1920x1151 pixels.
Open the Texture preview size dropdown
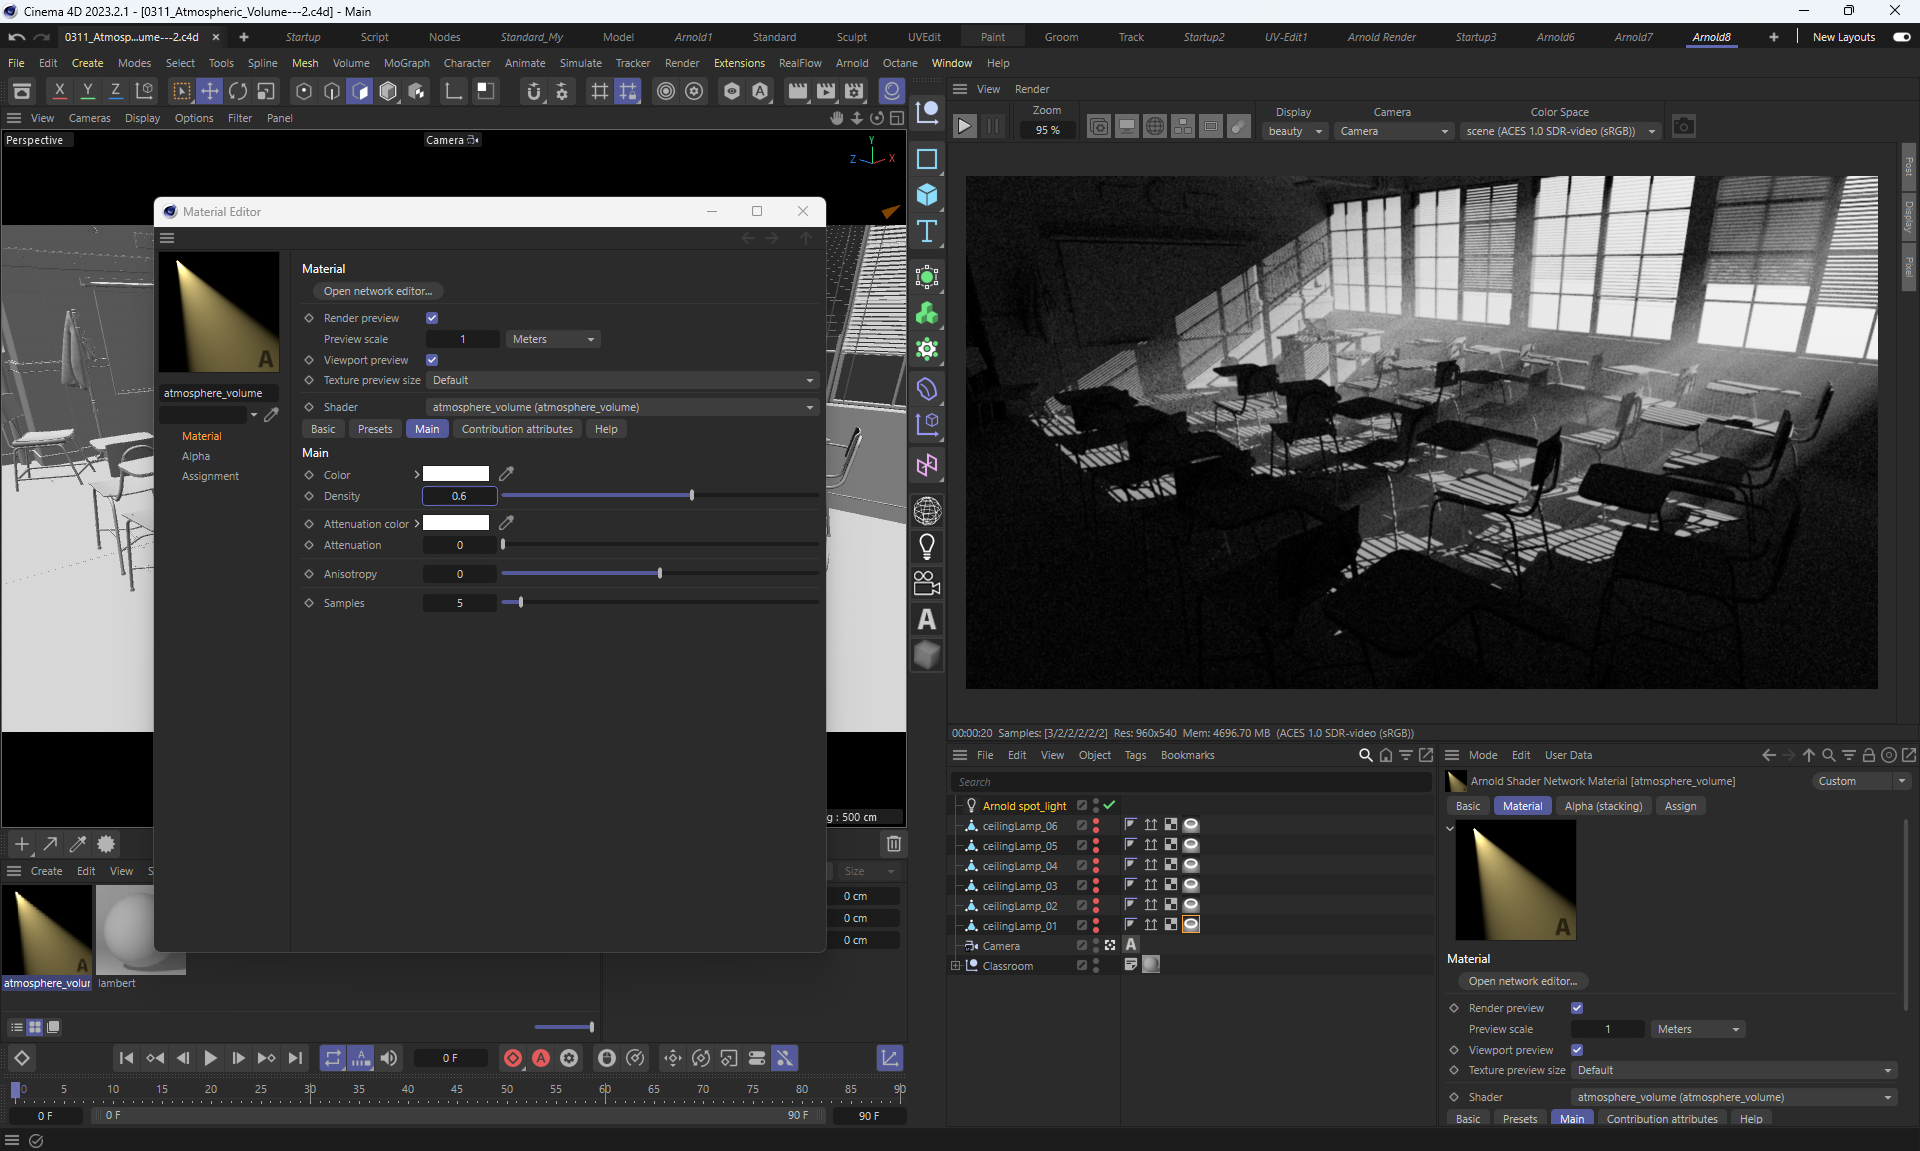[x=622, y=380]
